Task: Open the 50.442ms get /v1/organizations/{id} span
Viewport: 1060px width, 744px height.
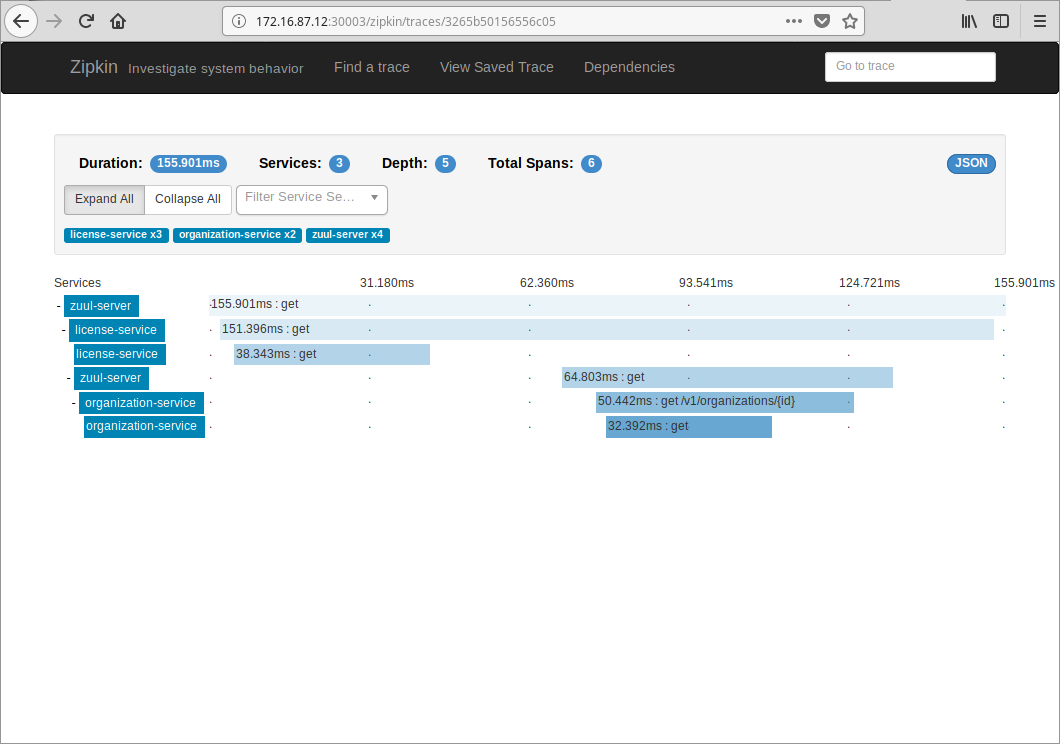Action: click(x=725, y=402)
